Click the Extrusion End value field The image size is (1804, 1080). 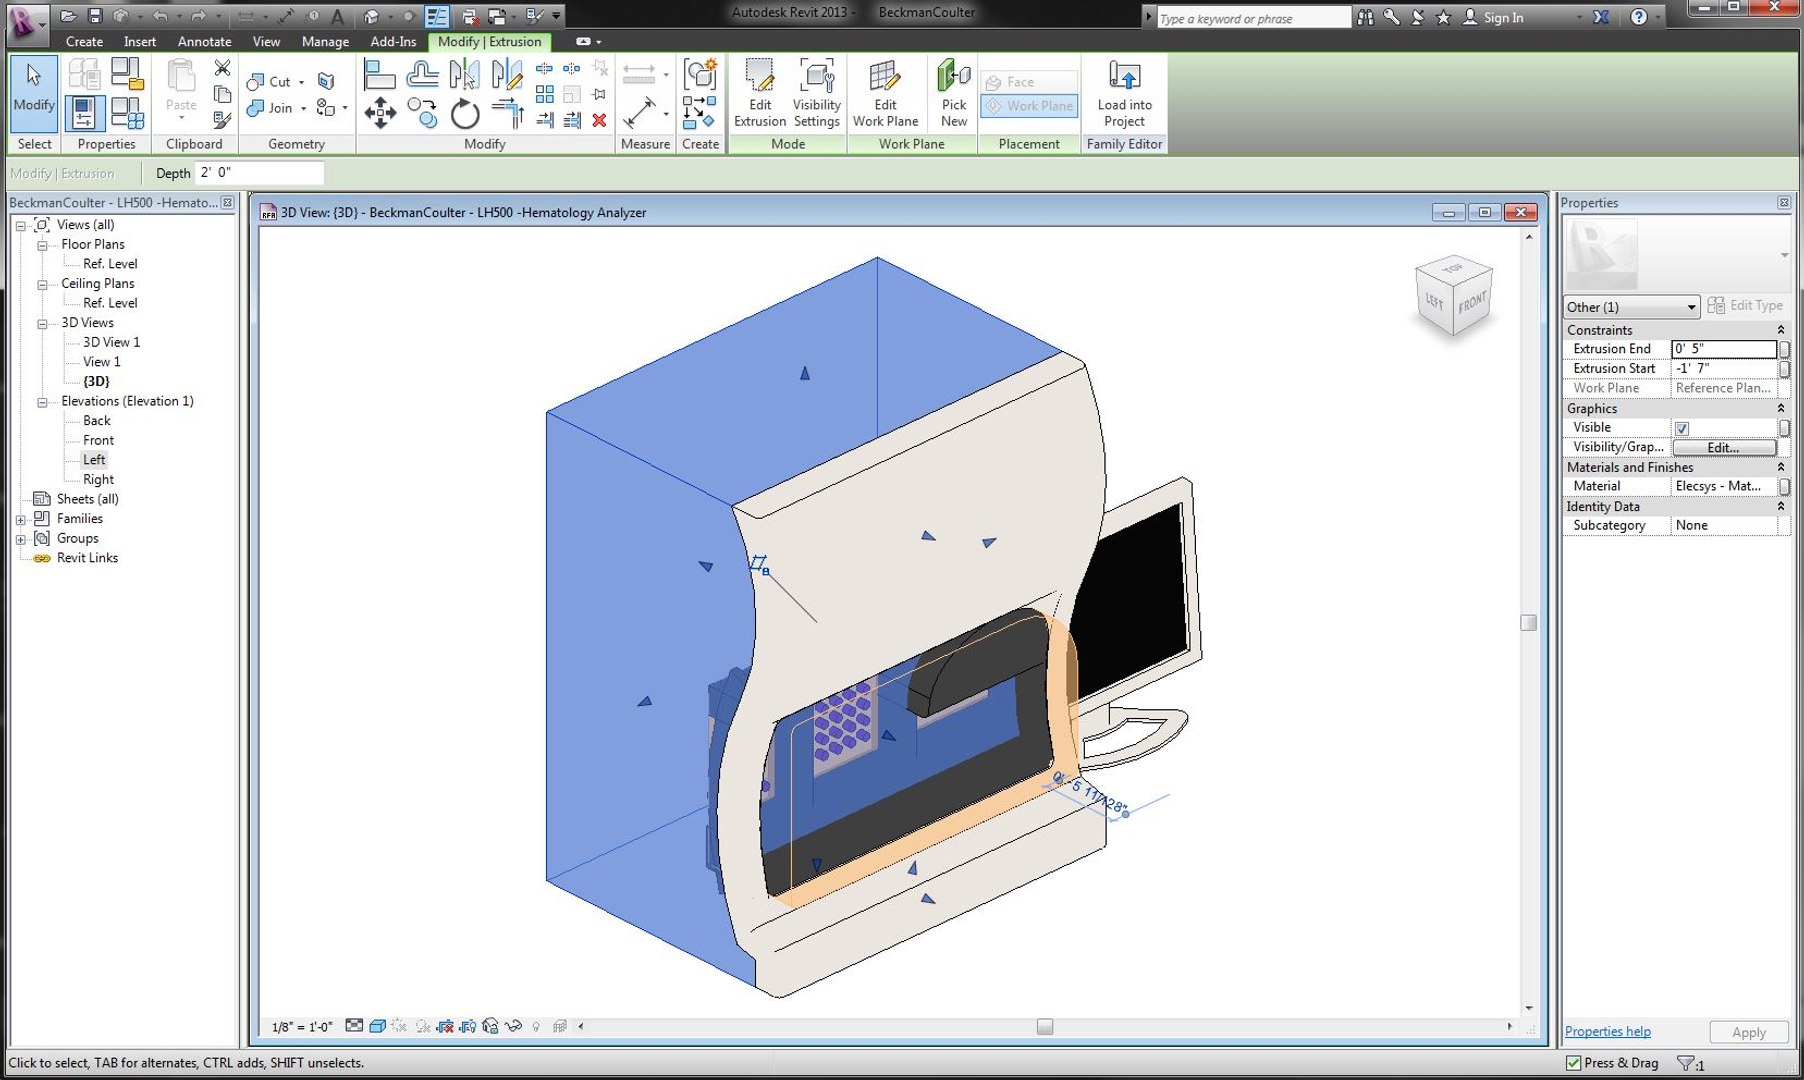point(1724,349)
